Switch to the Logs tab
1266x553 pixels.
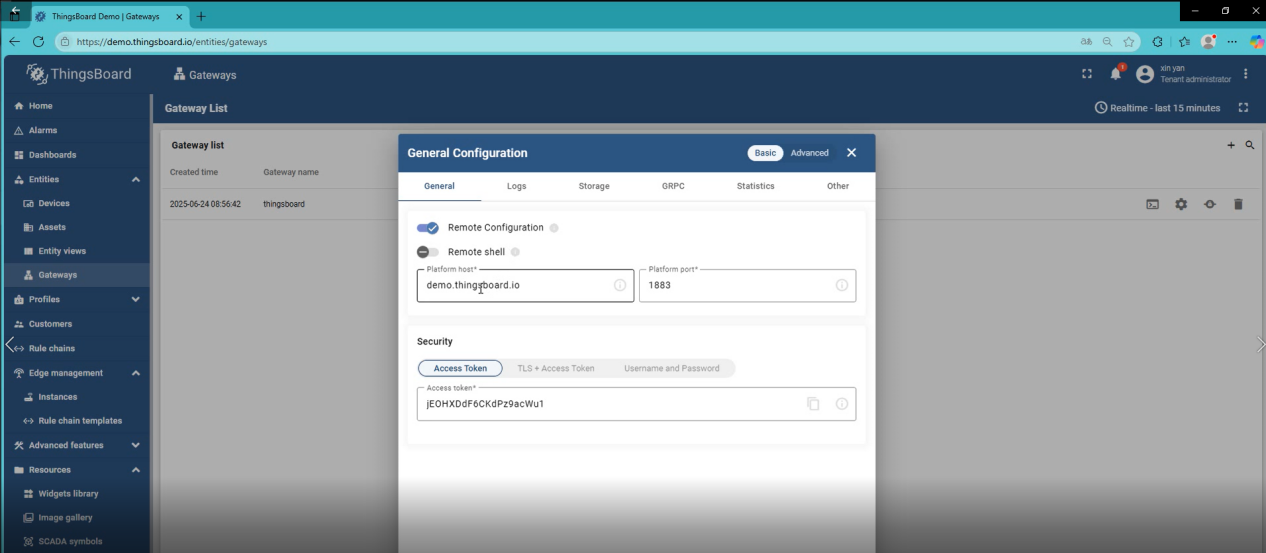[x=516, y=186]
